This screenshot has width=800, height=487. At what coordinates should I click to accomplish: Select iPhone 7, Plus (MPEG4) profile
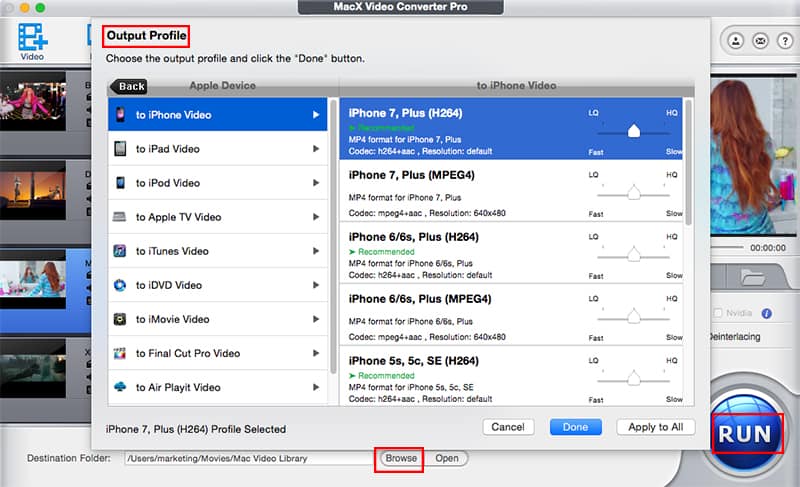tap(511, 191)
